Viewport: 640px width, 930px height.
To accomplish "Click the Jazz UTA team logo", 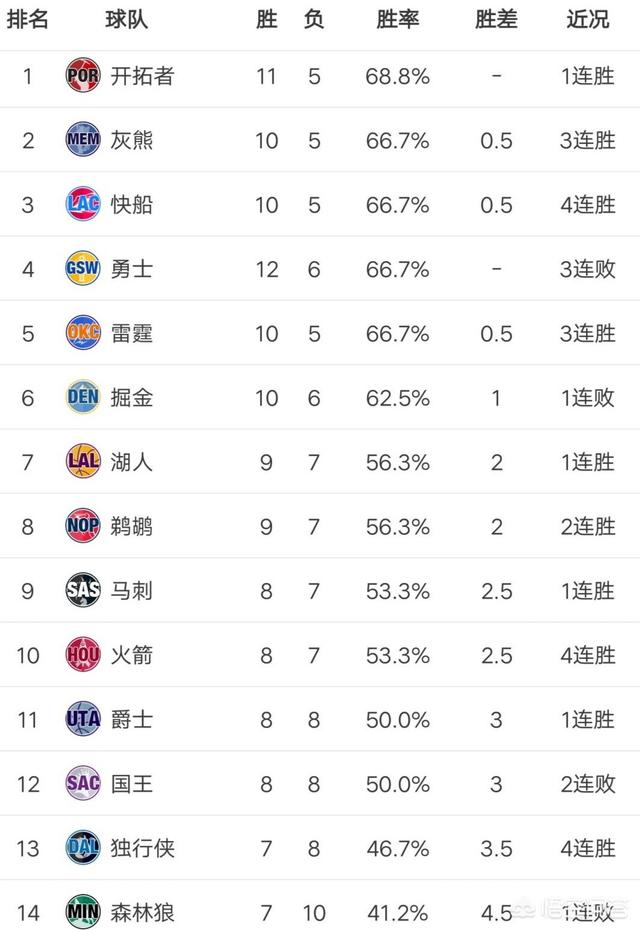I will pyautogui.click(x=83, y=719).
